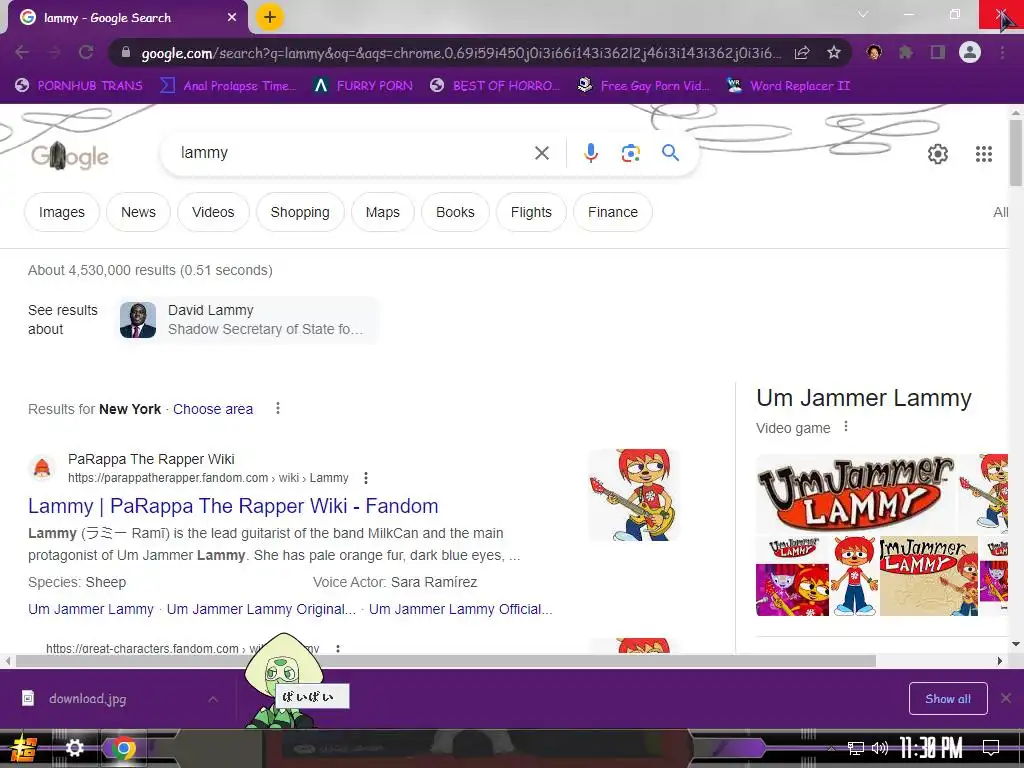Switch to the Finance filter
Image resolution: width=1024 pixels, height=768 pixels.
(x=613, y=212)
